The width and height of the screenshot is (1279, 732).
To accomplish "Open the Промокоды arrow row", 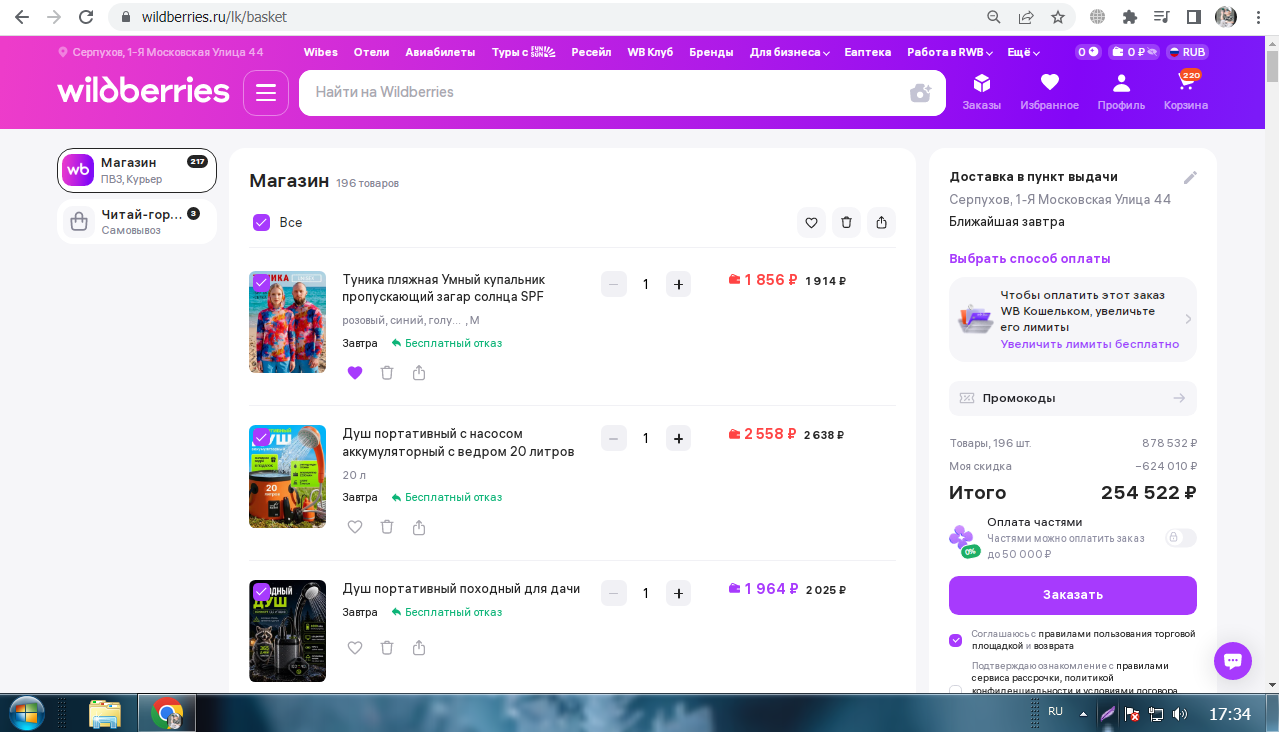I will [1072, 398].
